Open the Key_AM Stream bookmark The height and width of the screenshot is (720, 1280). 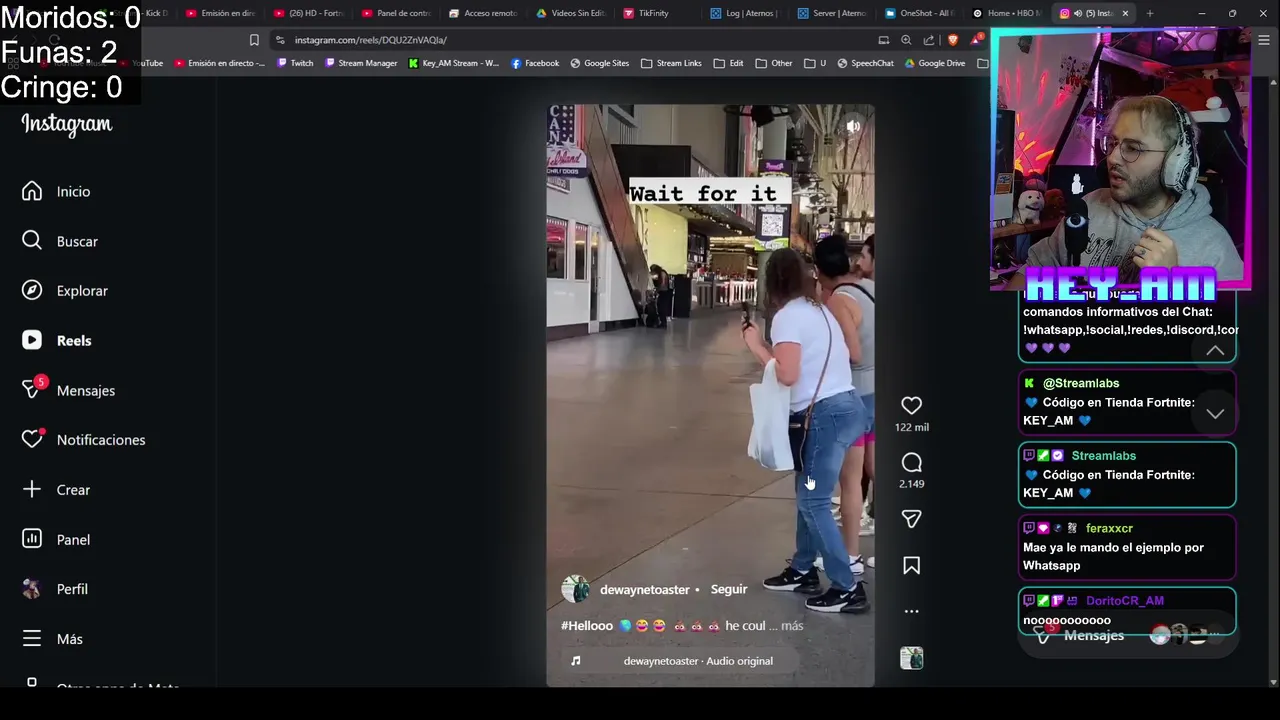453,63
